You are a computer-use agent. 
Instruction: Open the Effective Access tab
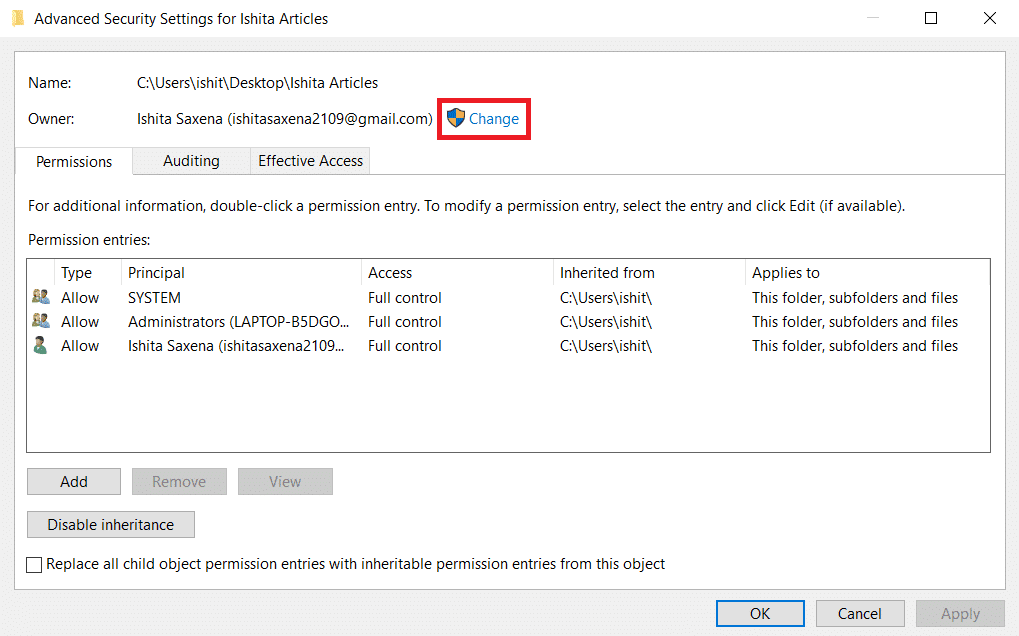[x=311, y=160]
